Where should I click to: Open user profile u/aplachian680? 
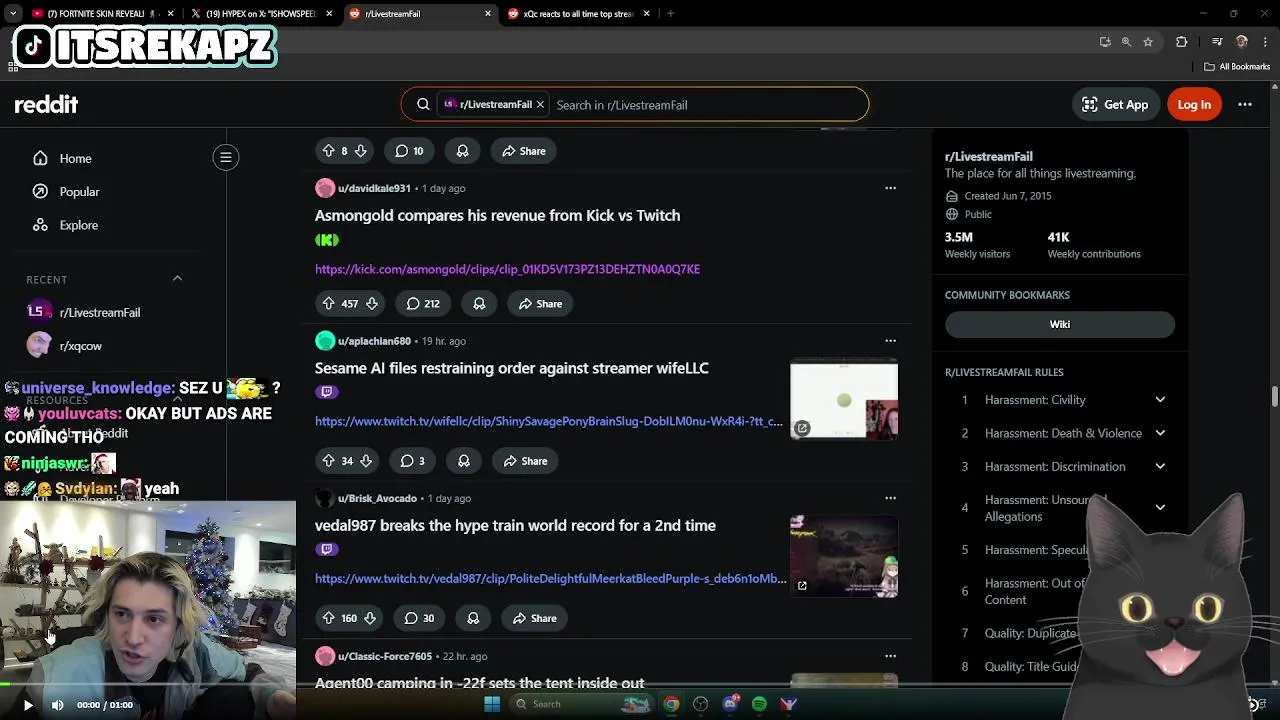click(x=374, y=341)
